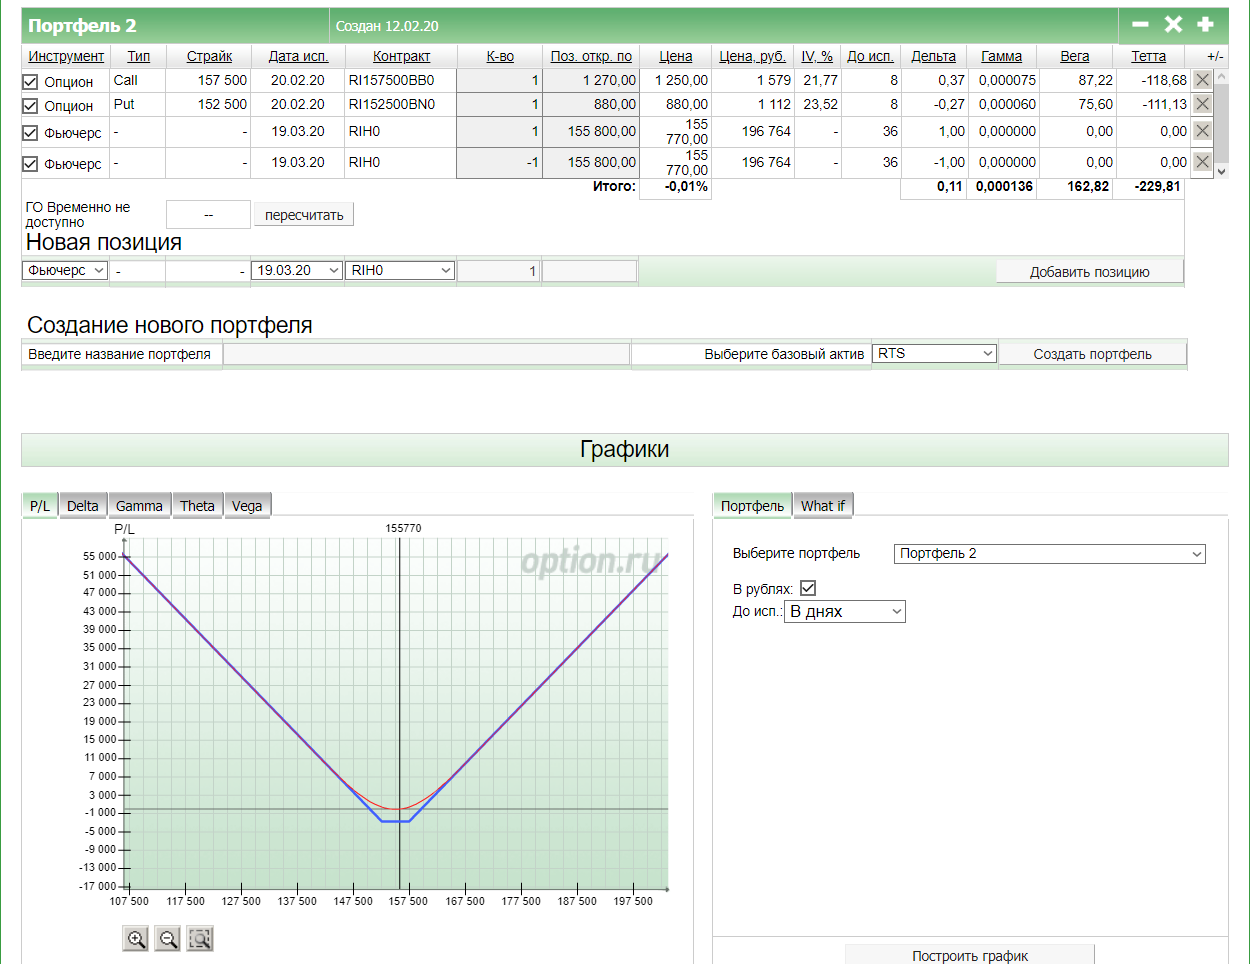The width and height of the screenshot is (1260, 964).
Task: Sort by Контракт column header
Action: point(401,56)
